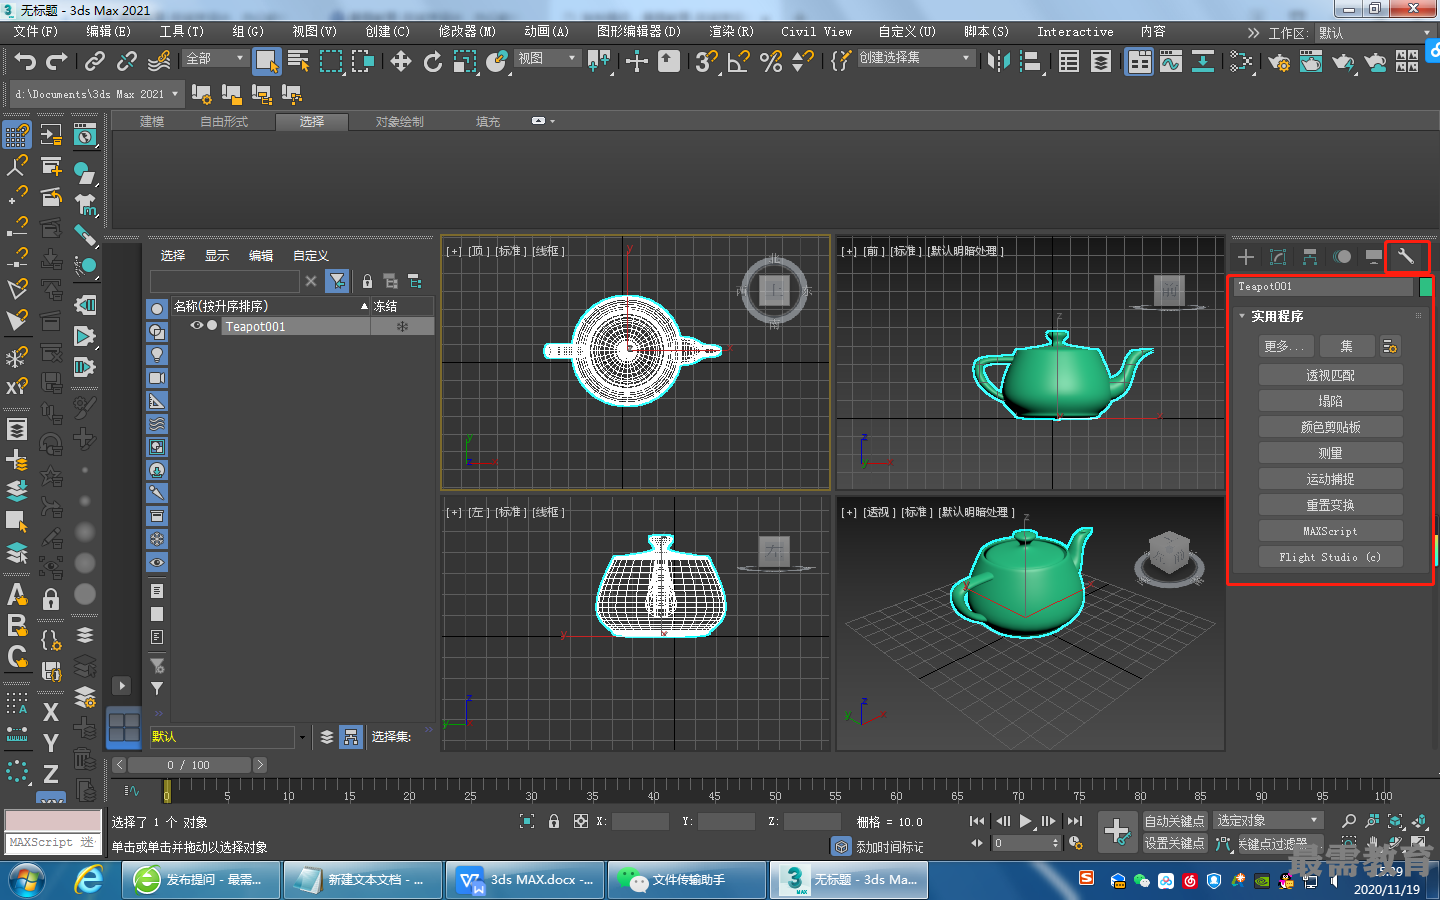1440x900 pixels.
Task: Switch to the 建模 ribbon tab
Action: [152, 122]
